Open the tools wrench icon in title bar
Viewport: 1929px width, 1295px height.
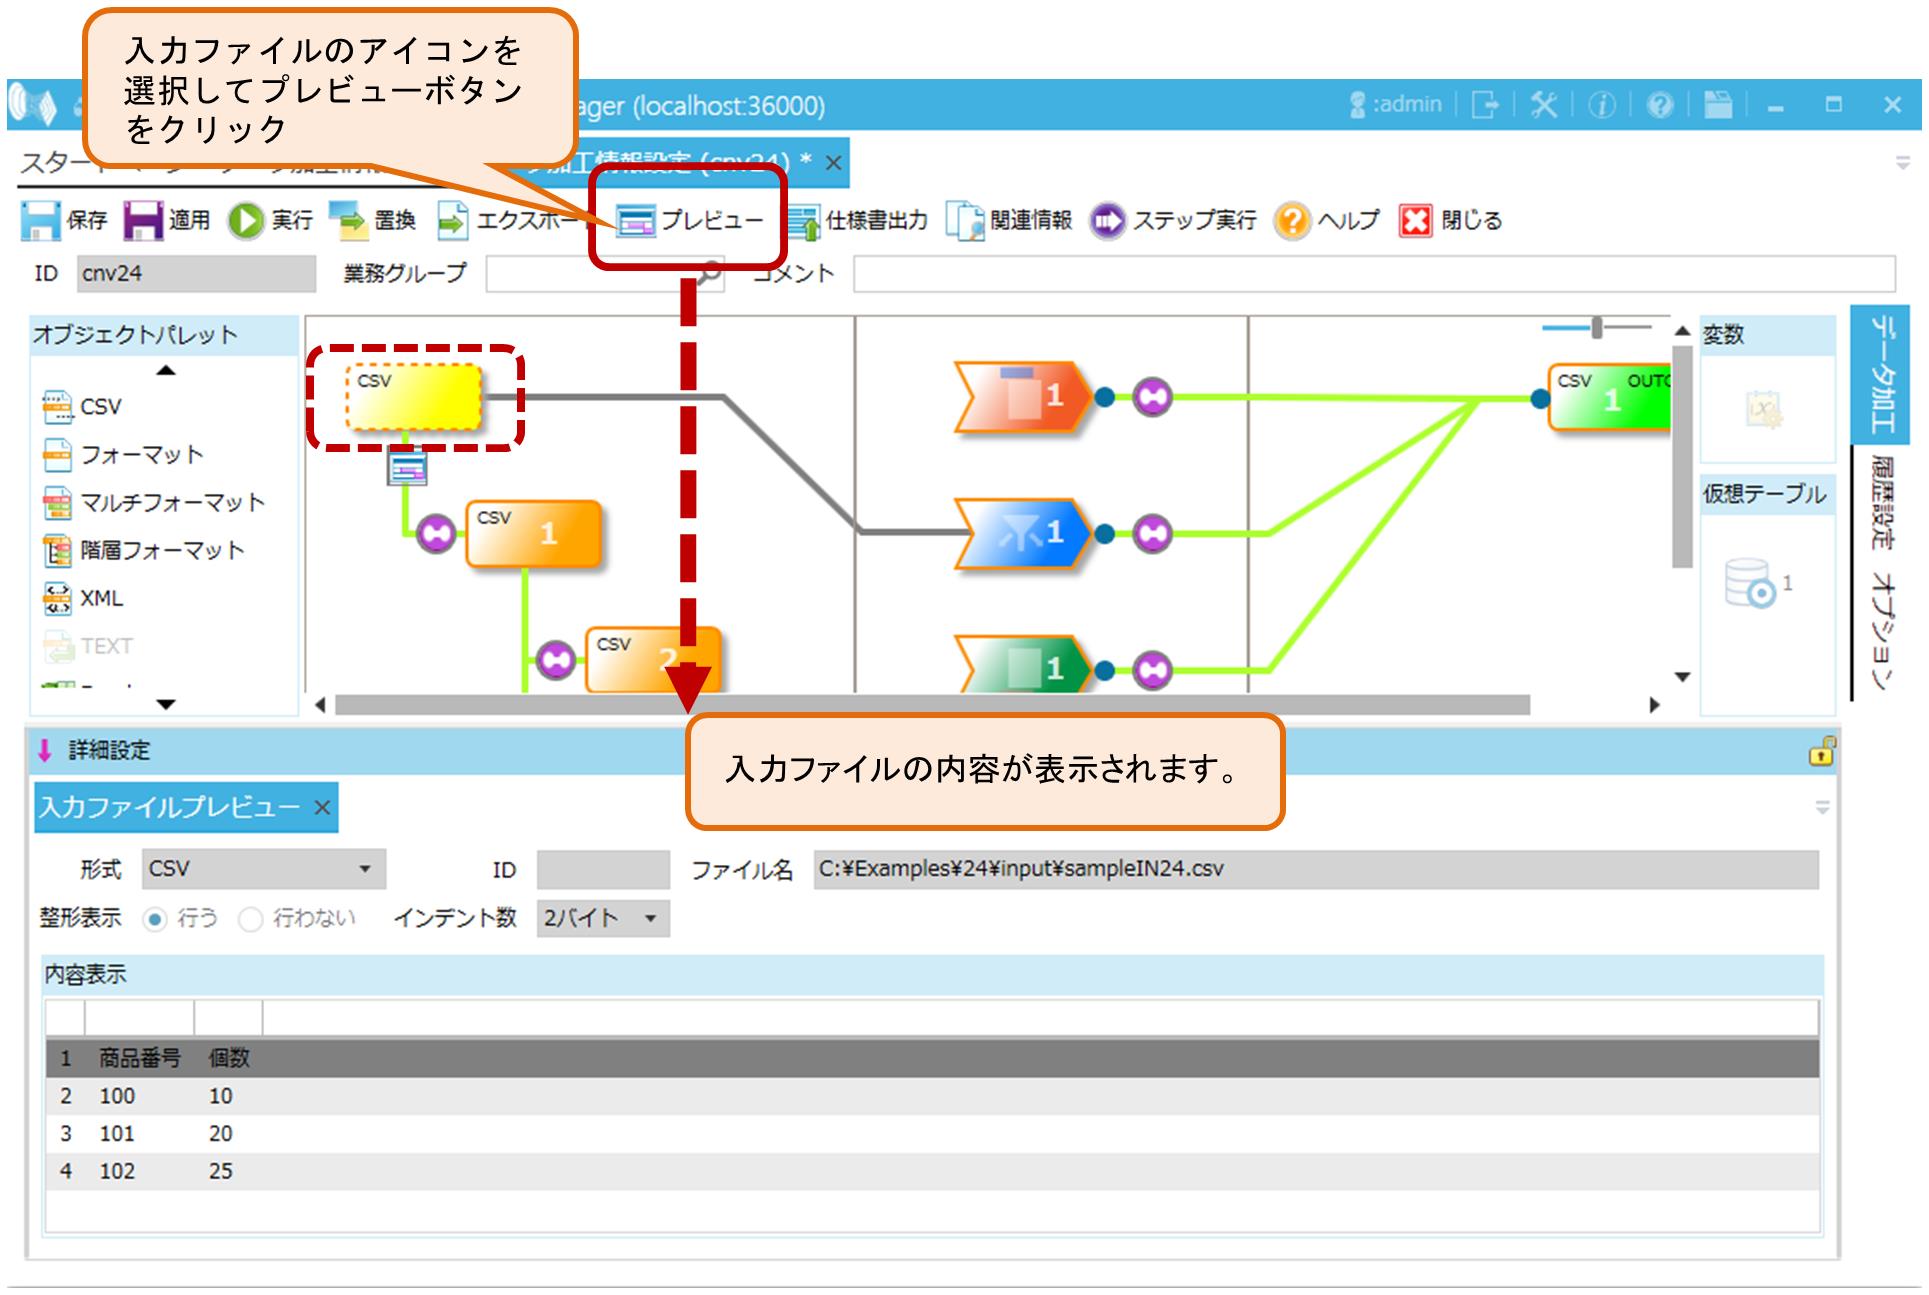pyautogui.click(x=1544, y=104)
